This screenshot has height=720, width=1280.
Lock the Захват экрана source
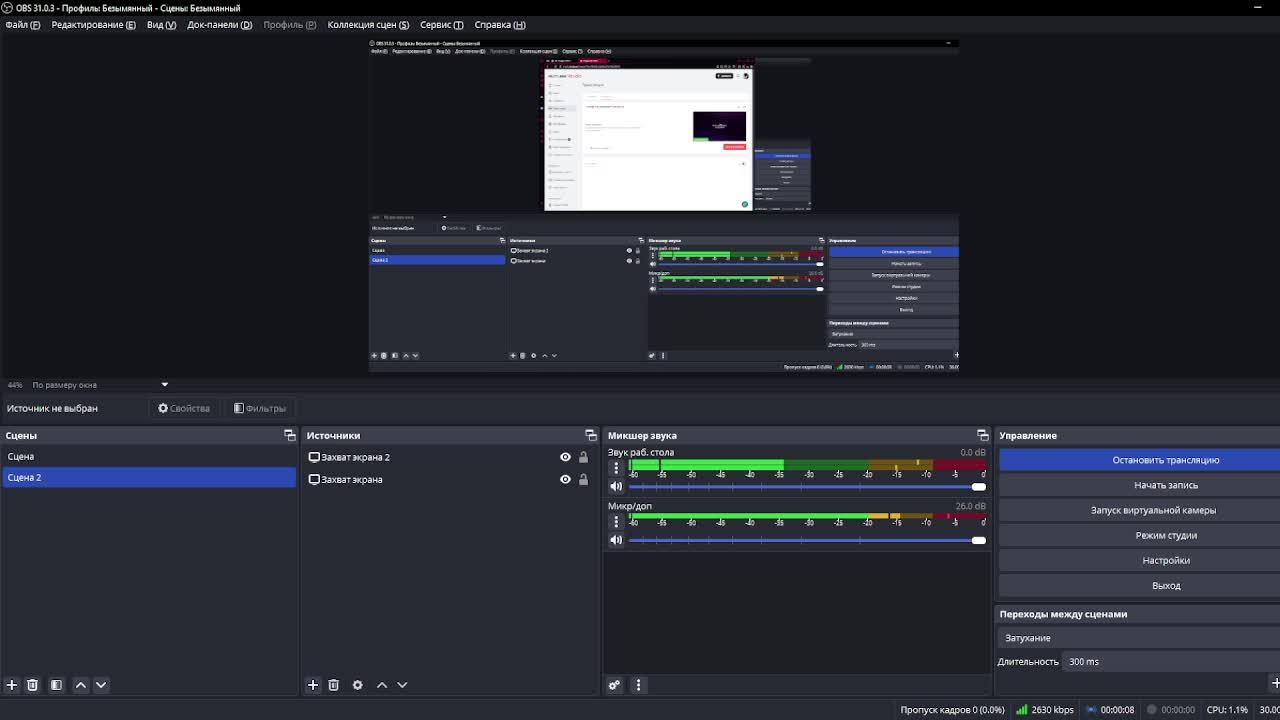click(x=584, y=479)
